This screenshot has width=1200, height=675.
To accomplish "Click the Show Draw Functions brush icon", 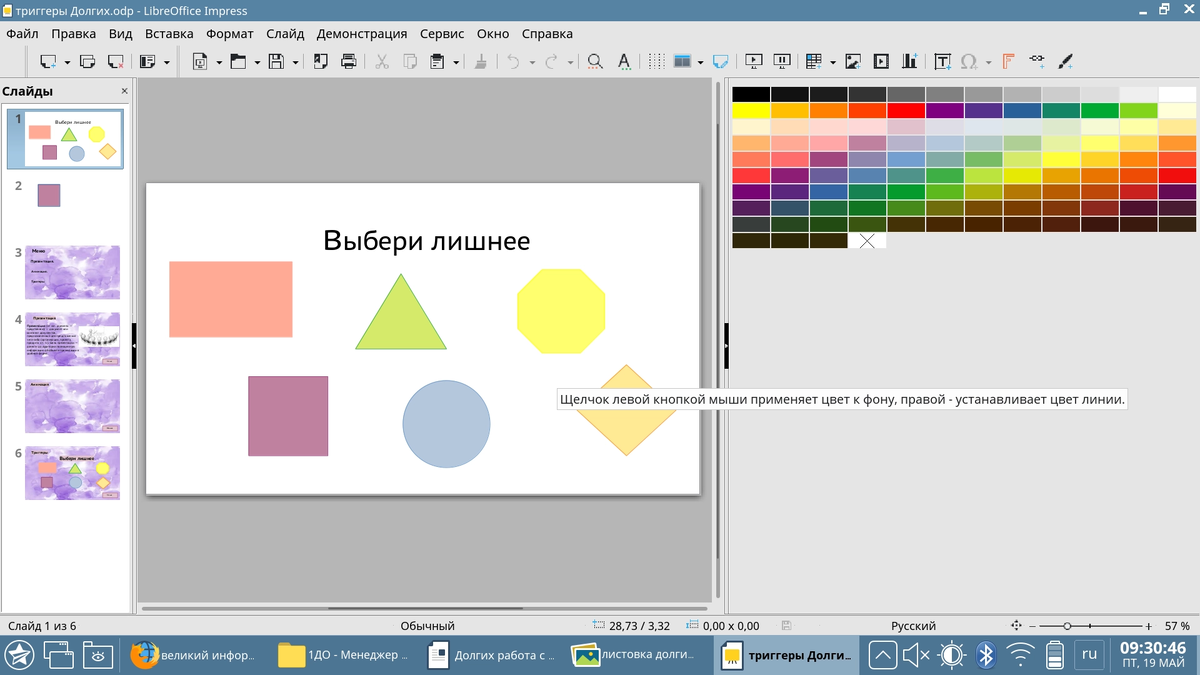I will tap(1066, 61).
